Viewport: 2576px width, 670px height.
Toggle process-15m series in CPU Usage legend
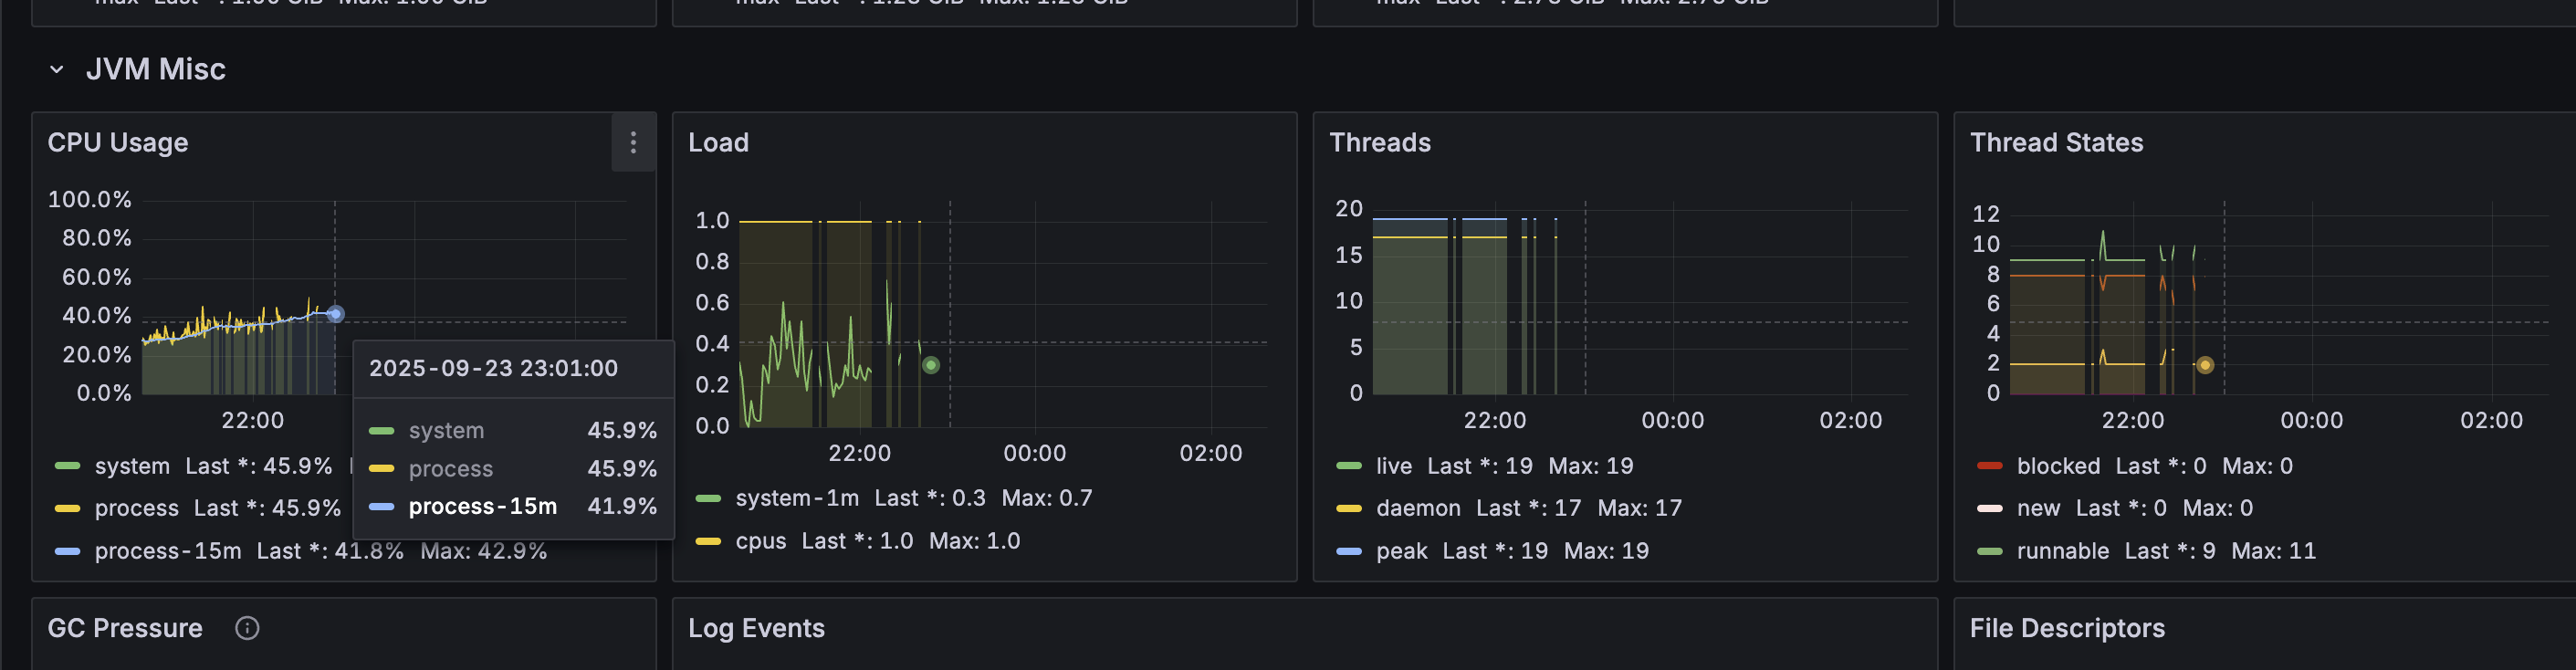pos(167,551)
